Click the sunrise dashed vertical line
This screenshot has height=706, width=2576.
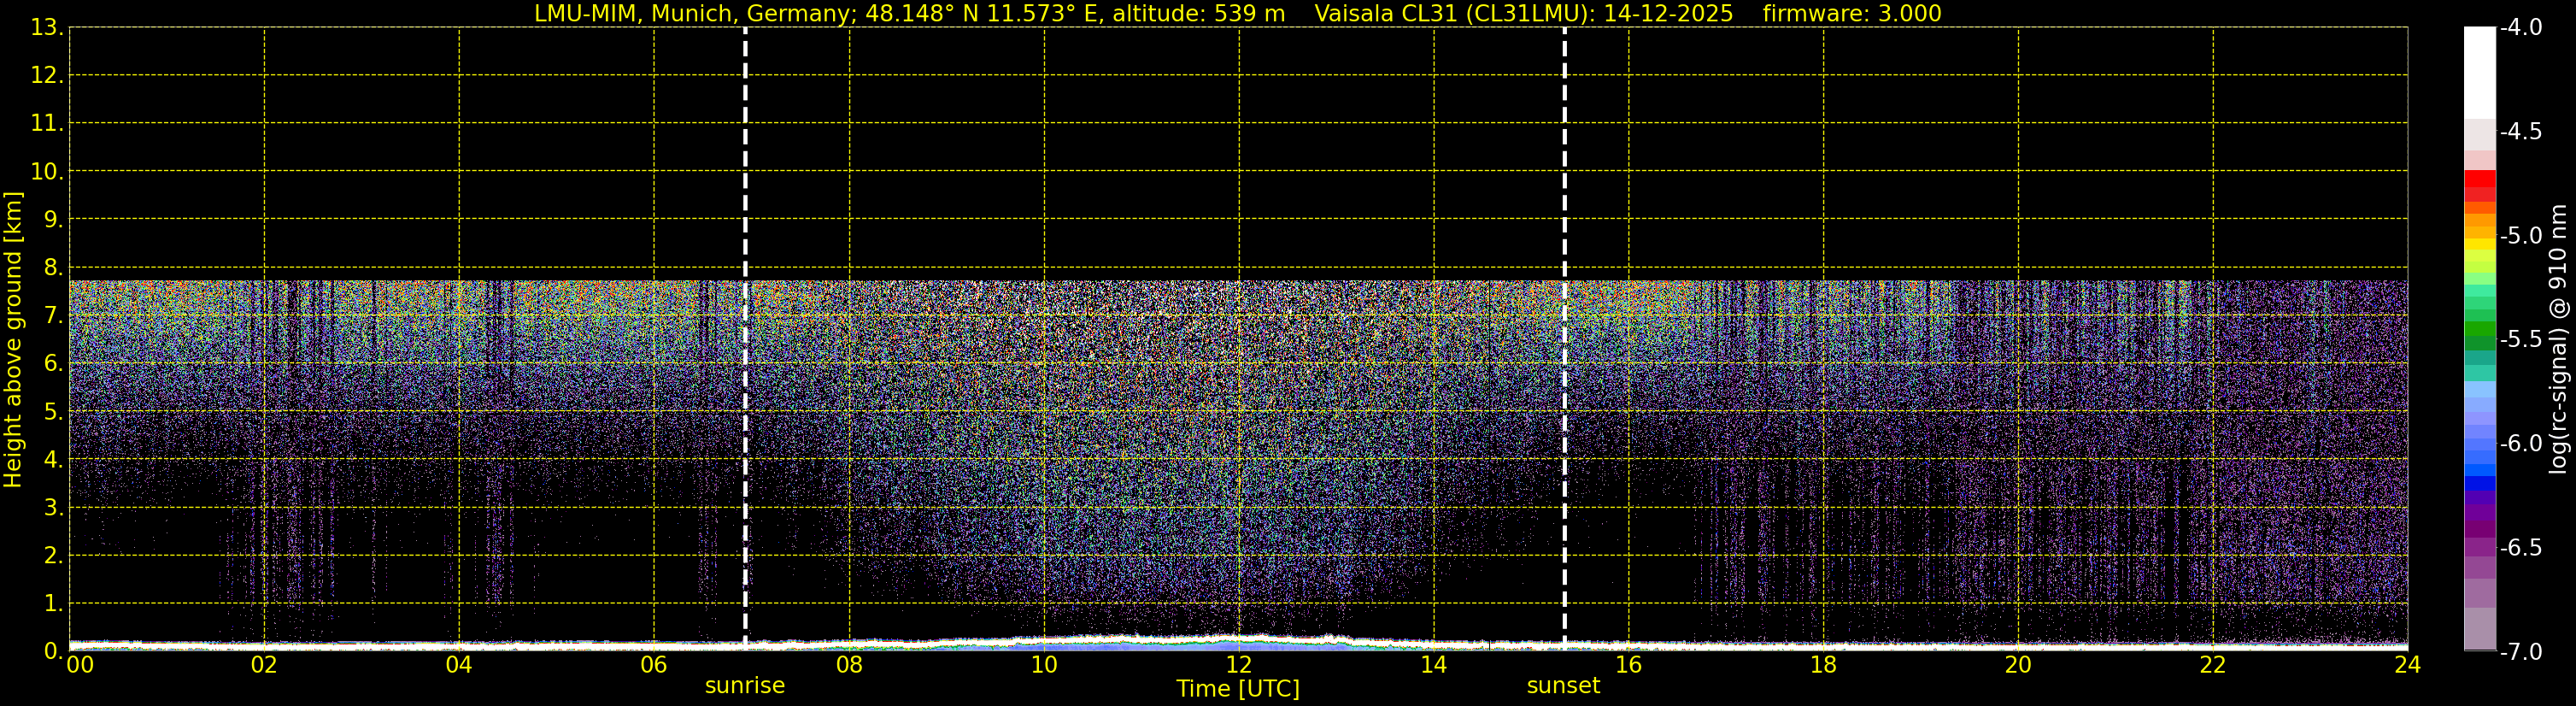click(x=745, y=340)
